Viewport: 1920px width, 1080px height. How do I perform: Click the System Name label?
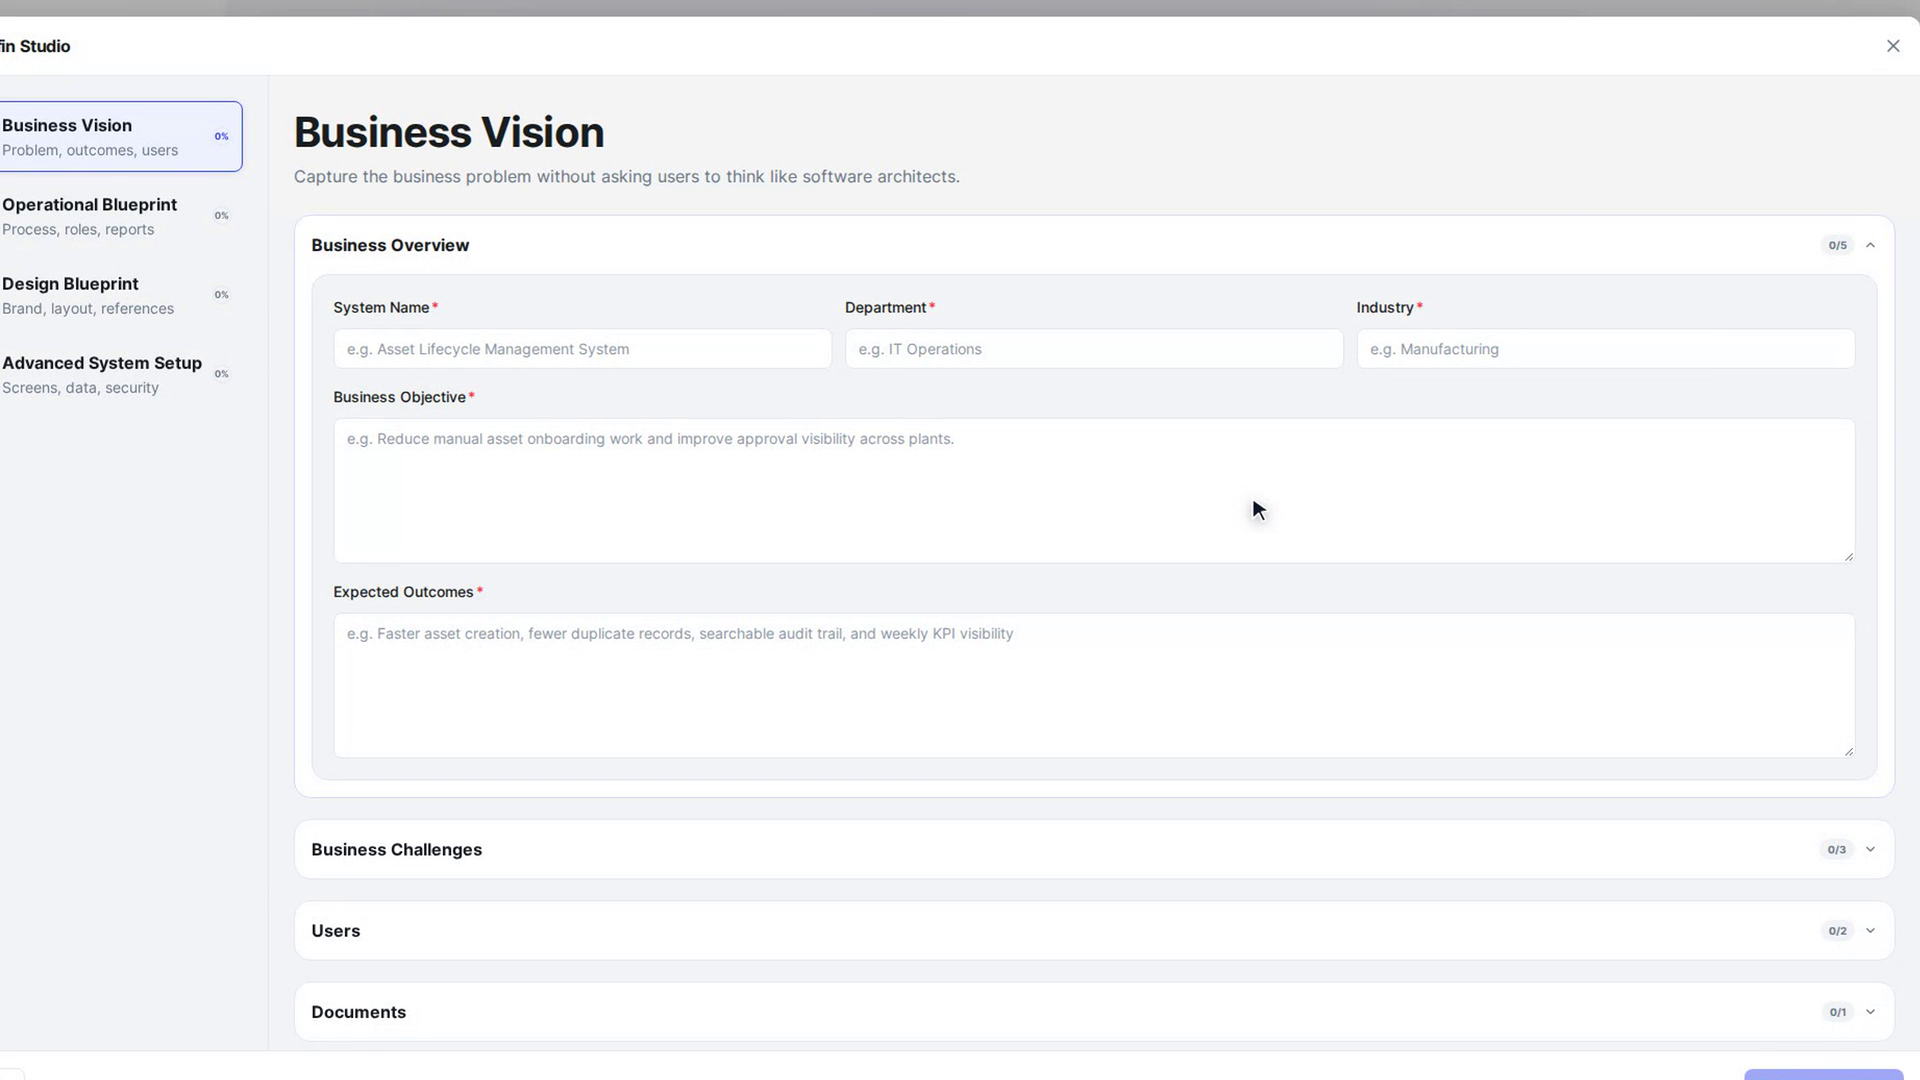[x=381, y=308]
